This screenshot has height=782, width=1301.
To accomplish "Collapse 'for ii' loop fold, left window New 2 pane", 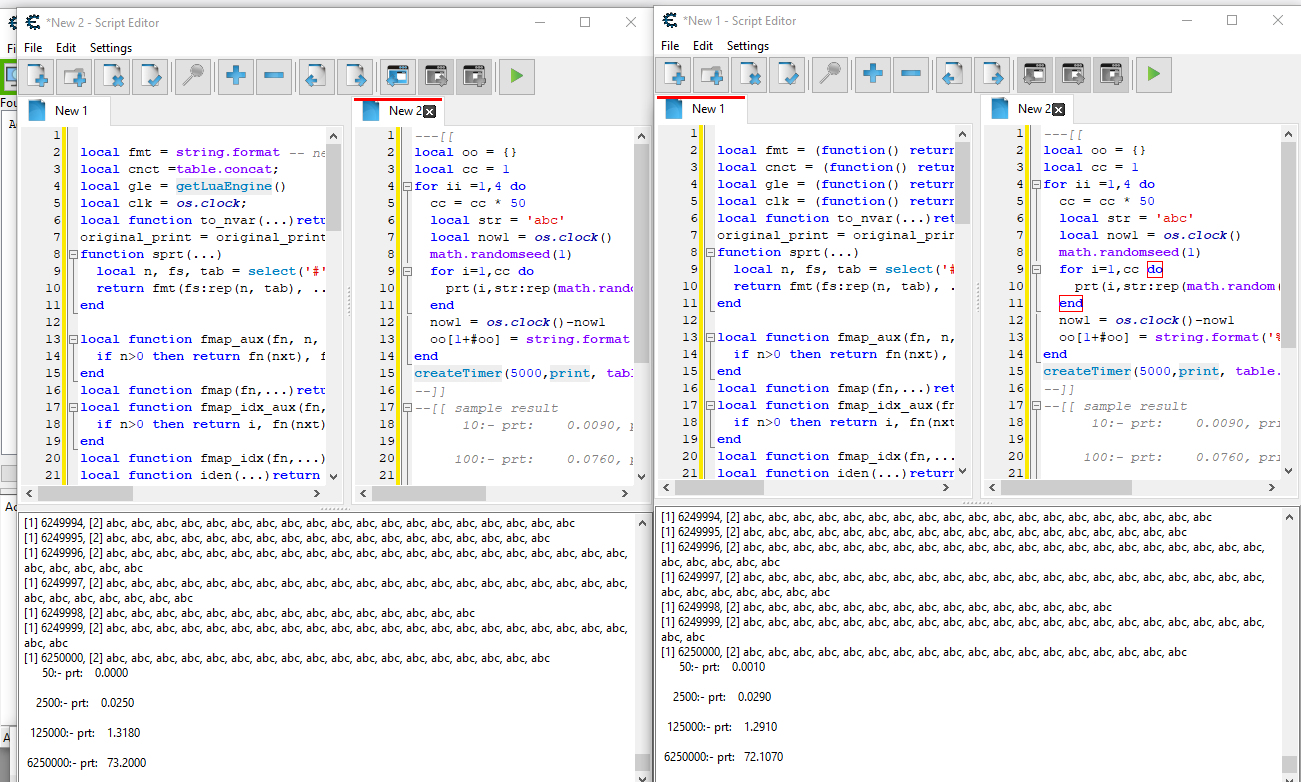I will coord(408,186).
